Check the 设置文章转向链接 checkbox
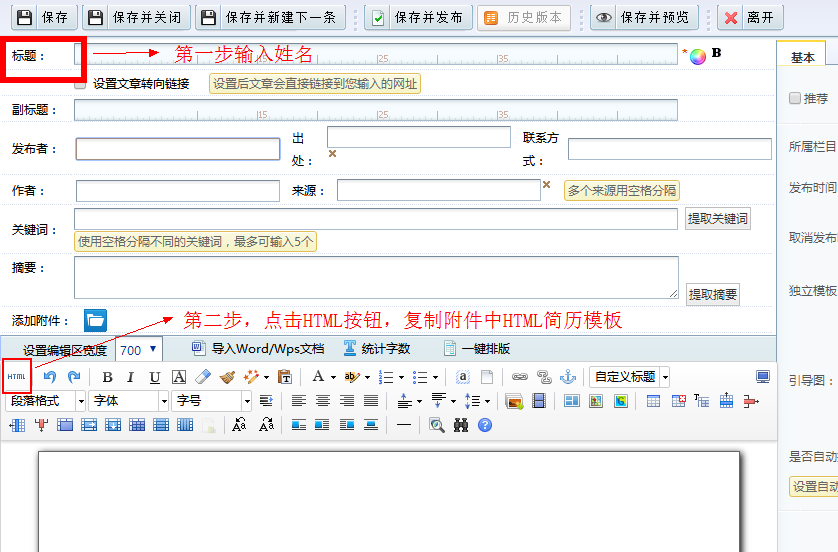838x552 pixels. point(81,83)
